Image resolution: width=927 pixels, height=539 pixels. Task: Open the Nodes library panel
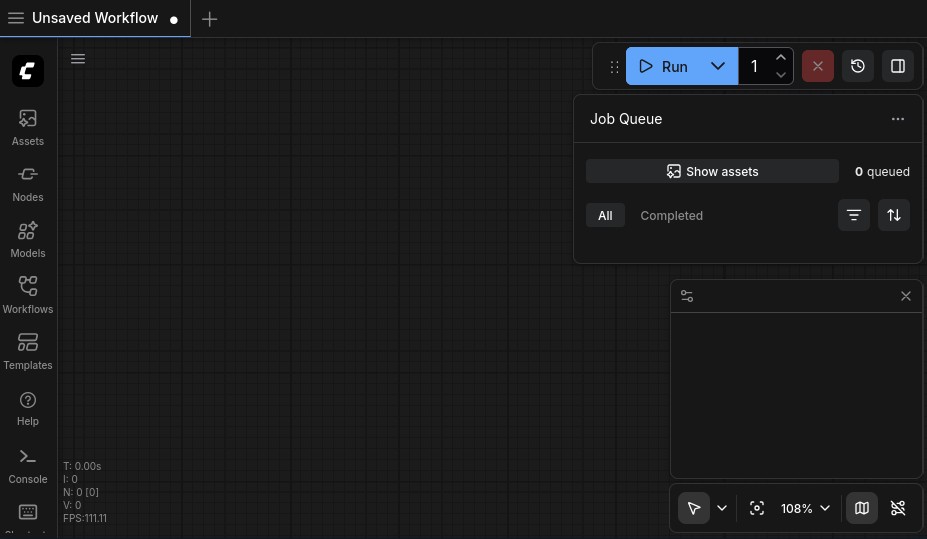tap(28, 183)
